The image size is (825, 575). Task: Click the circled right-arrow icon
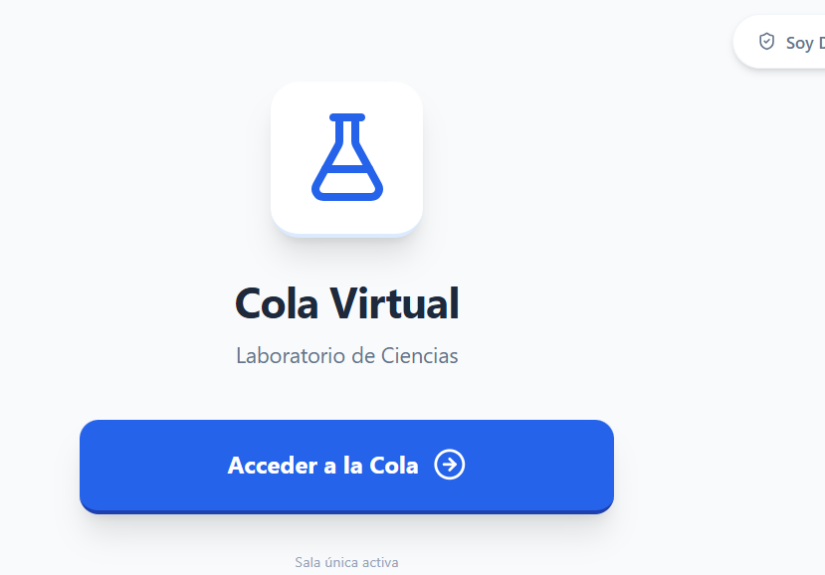tap(449, 465)
